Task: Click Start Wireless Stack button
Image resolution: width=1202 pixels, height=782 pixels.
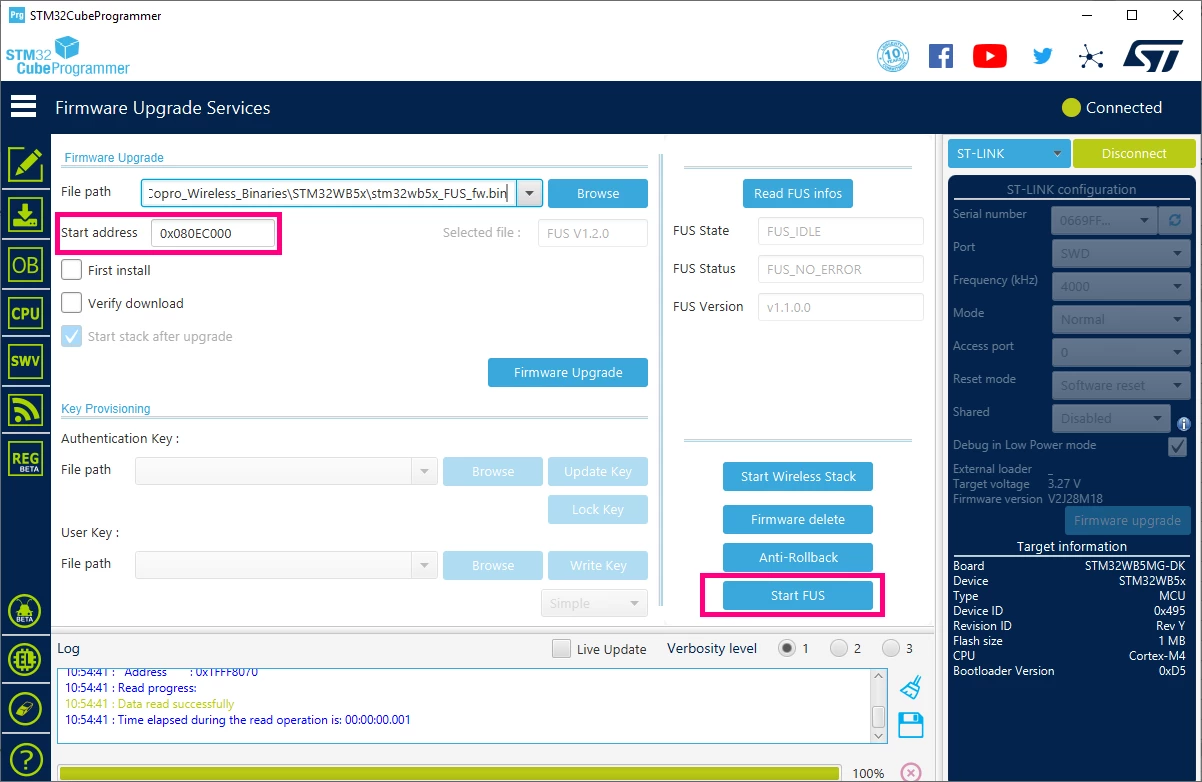Action: click(798, 476)
